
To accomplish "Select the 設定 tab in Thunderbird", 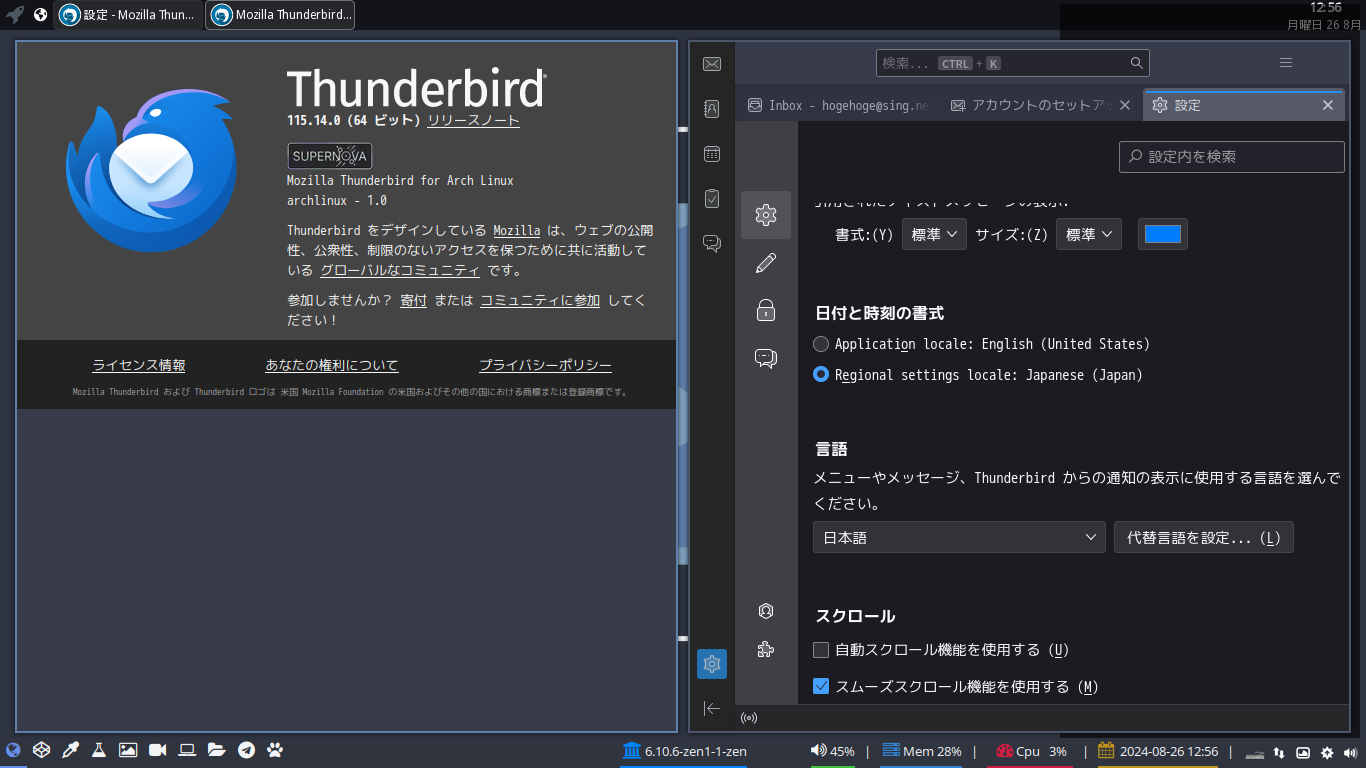I will click(x=1243, y=105).
